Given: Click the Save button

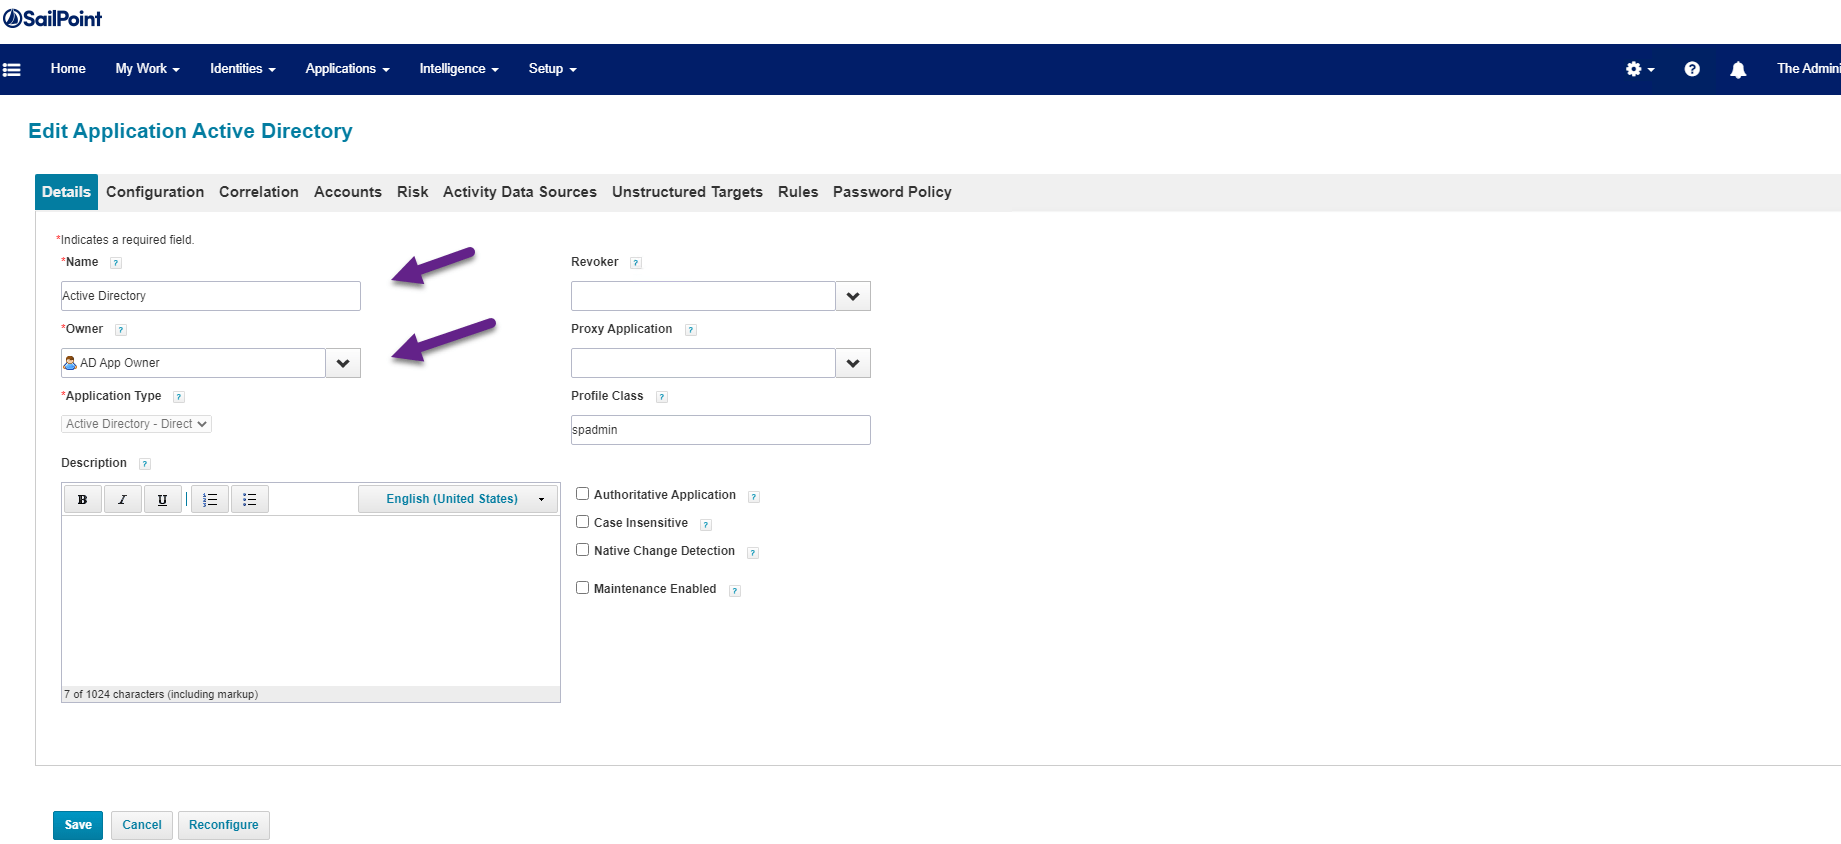Looking at the screenshot, I should pos(78,825).
